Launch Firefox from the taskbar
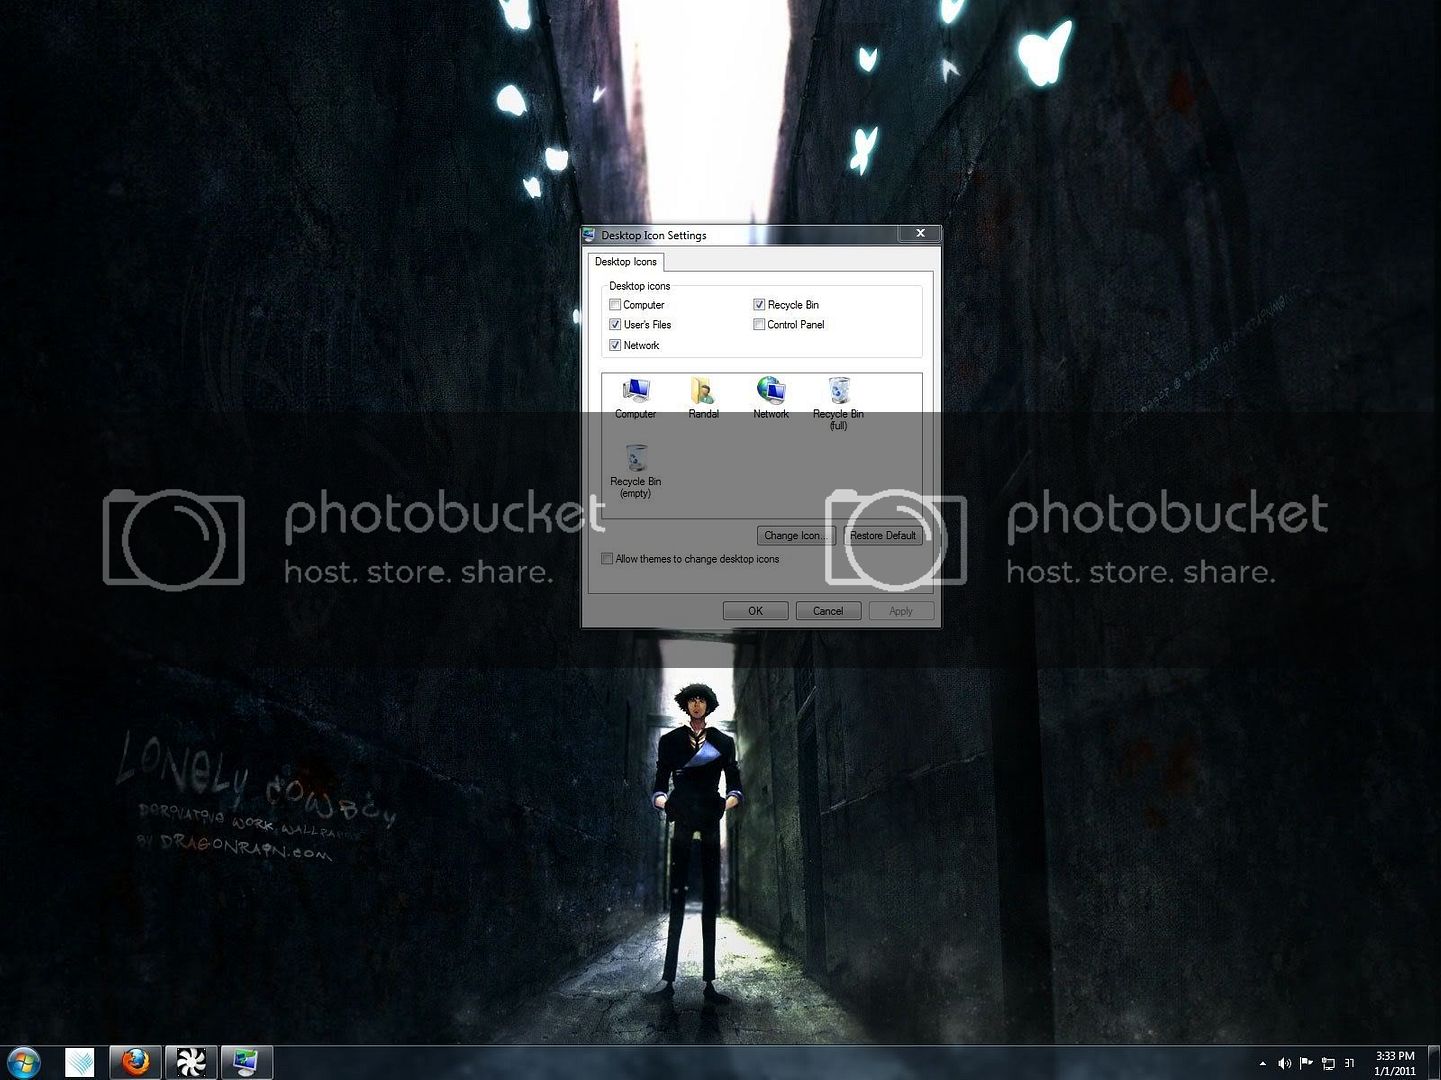 point(135,1062)
